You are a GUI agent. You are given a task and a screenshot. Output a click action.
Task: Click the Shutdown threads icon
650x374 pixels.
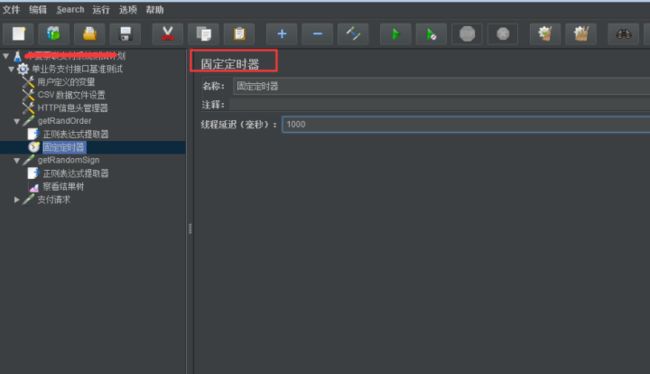tap(503, 34)
